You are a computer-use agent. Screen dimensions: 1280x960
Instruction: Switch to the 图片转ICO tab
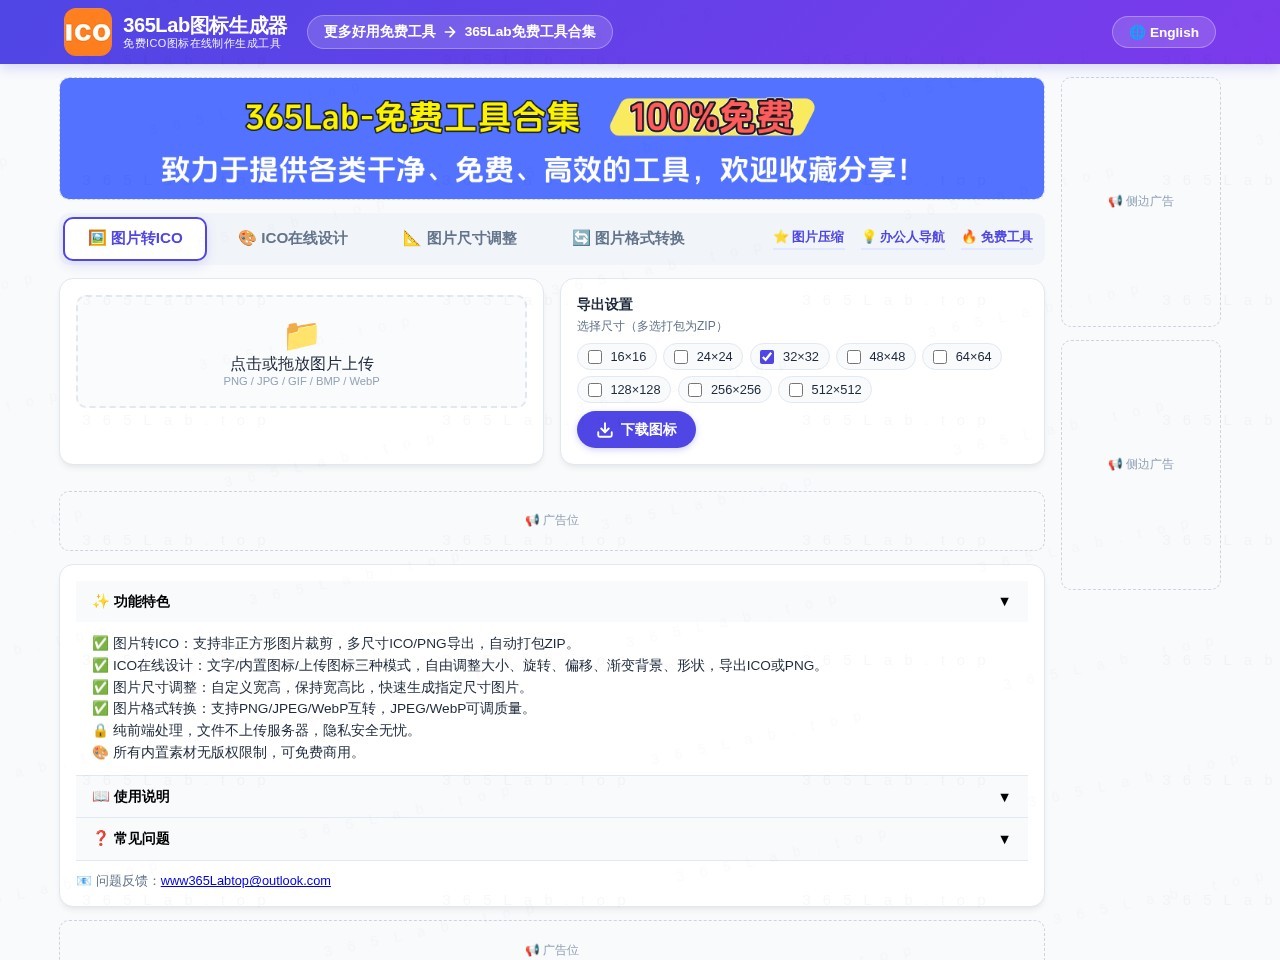click(x=135, y=239)
